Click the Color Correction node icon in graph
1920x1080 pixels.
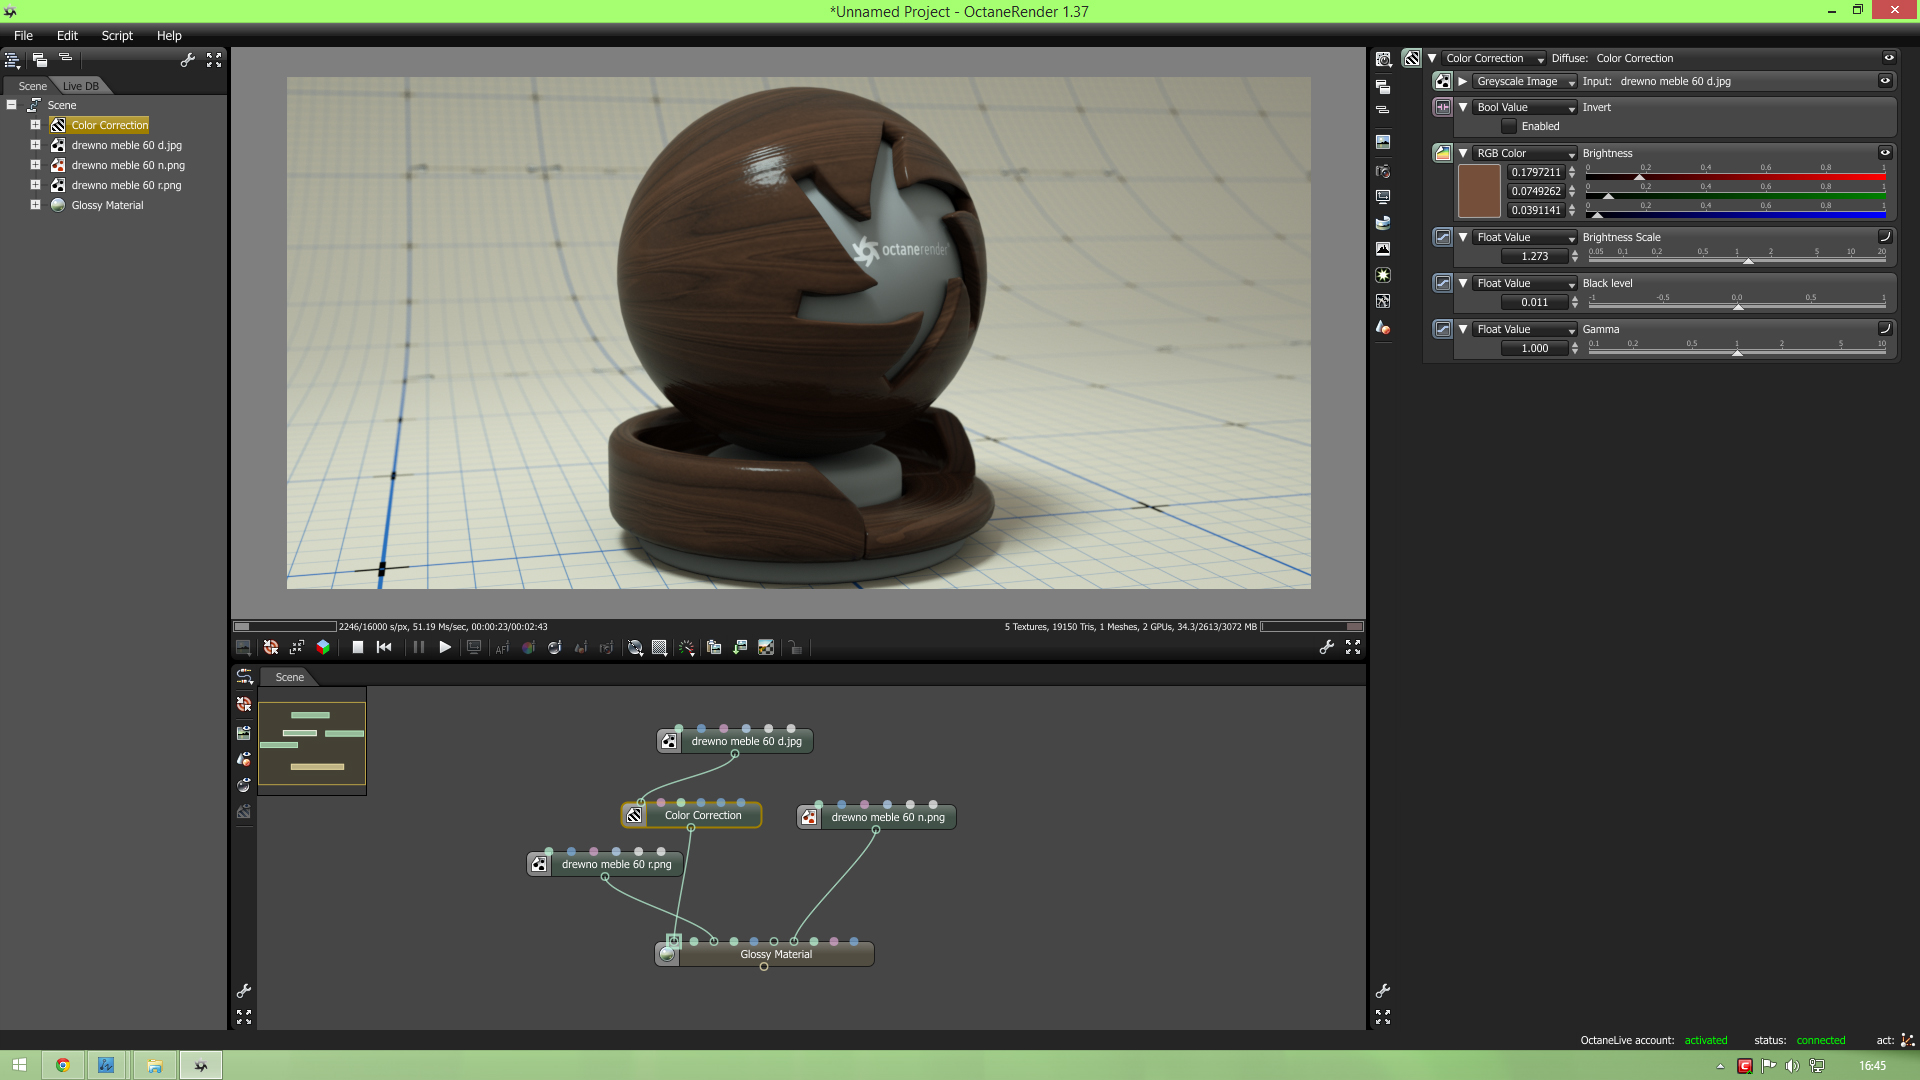(634, 816)
